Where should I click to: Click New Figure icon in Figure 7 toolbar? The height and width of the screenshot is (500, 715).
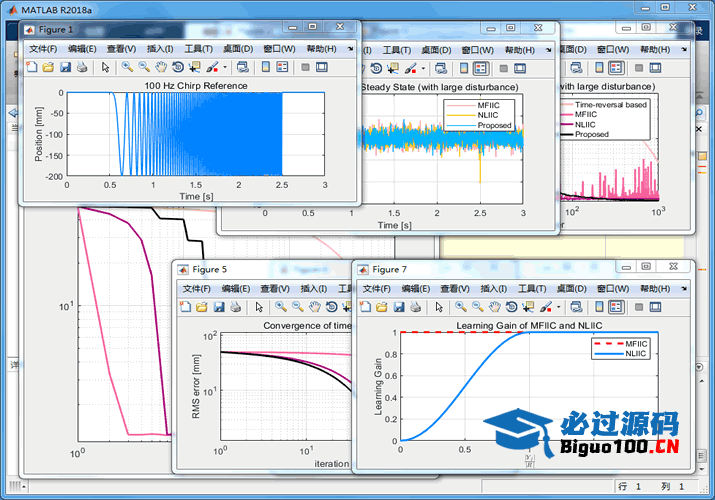[365, 307]
